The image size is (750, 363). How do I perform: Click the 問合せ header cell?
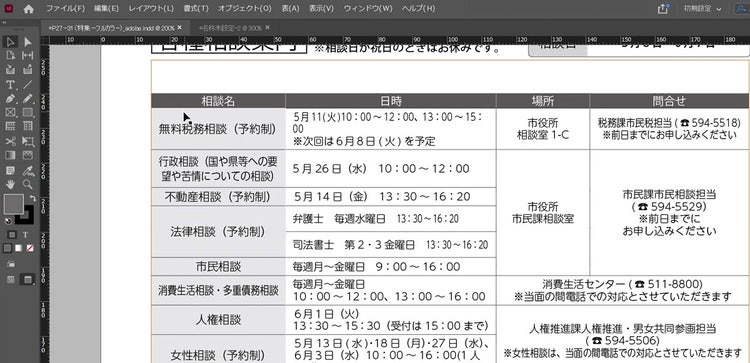669,101
